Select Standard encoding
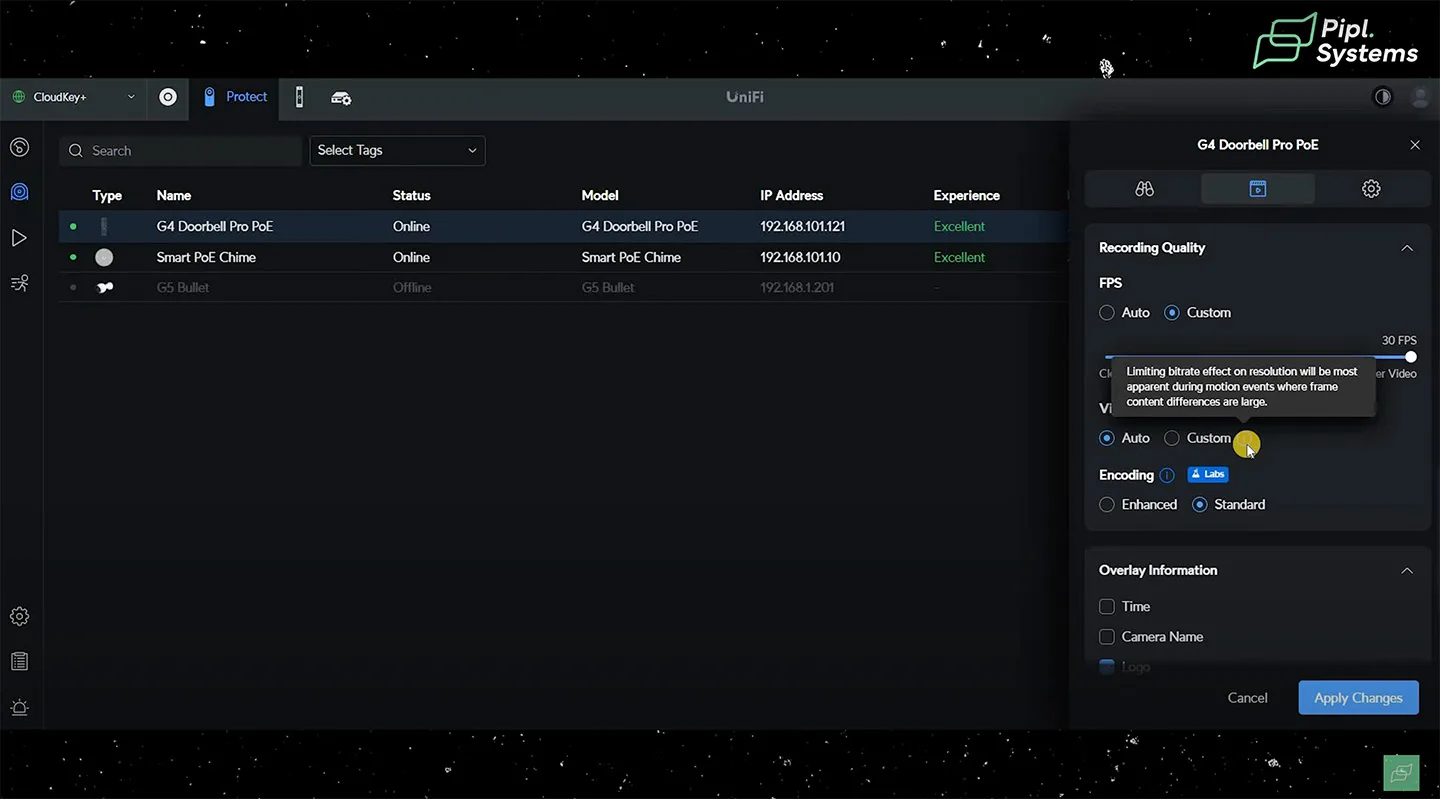This screenshot has width=1440, height=799. (x=1200, y=505)
